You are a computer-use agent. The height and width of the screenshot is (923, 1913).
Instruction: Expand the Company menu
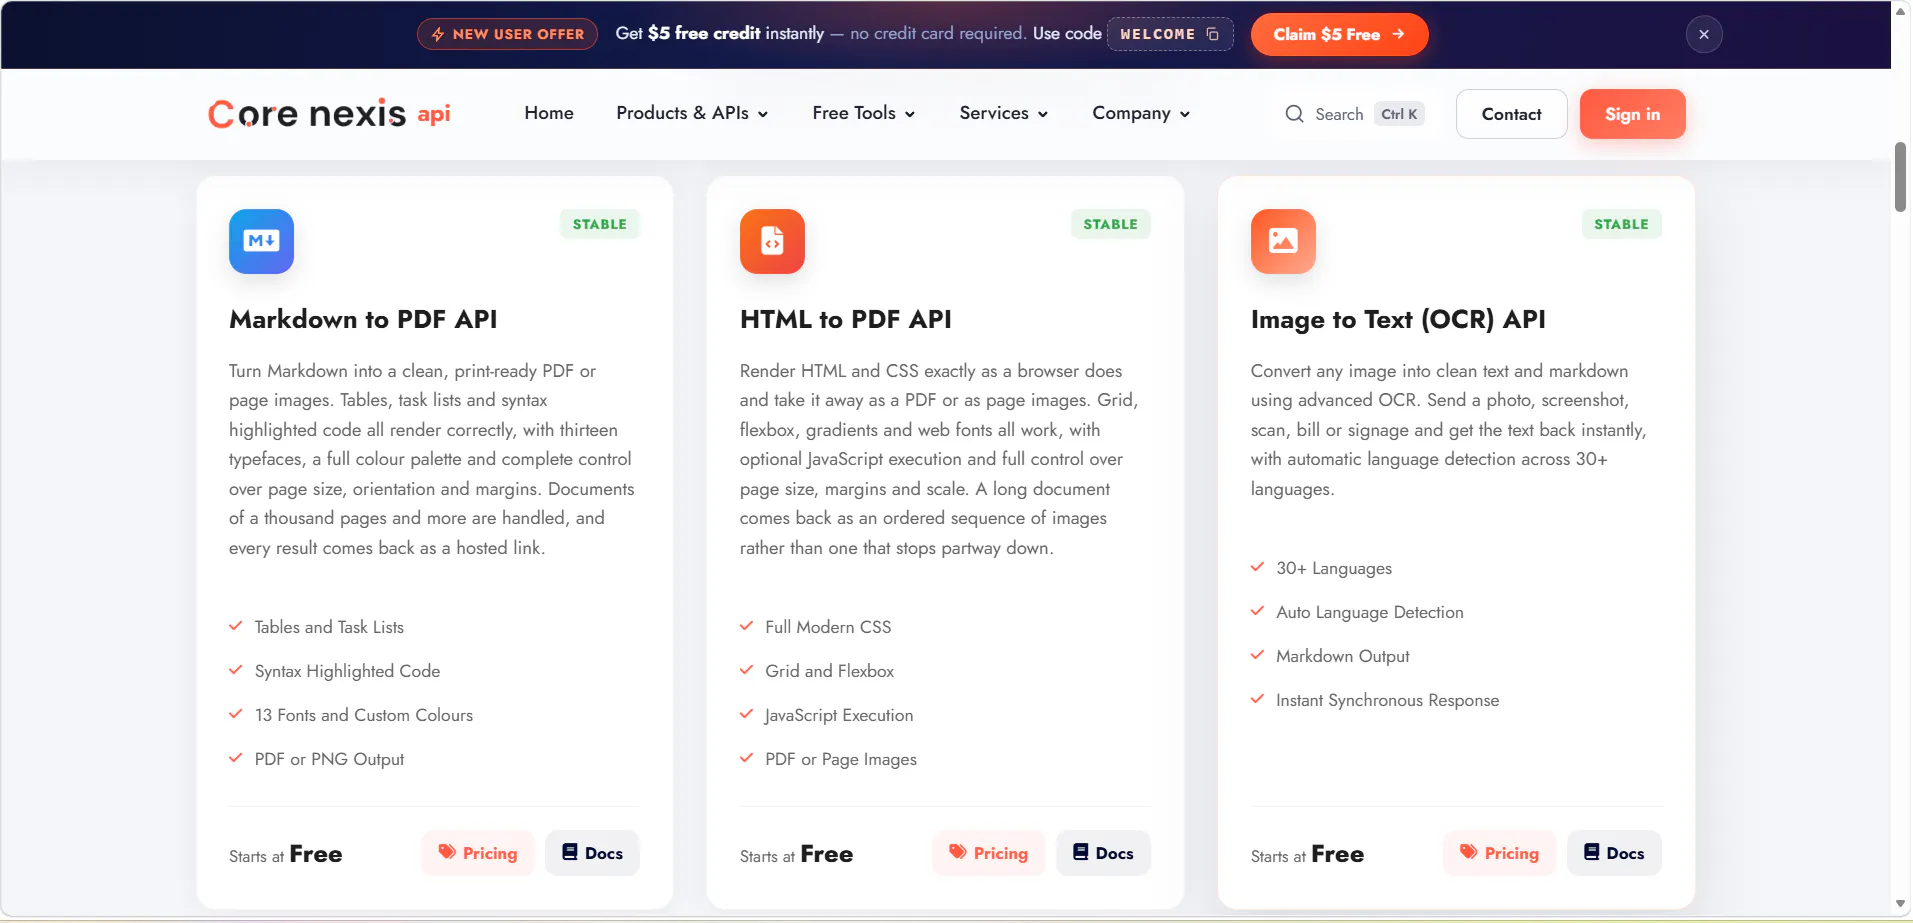click(1141, 113)
